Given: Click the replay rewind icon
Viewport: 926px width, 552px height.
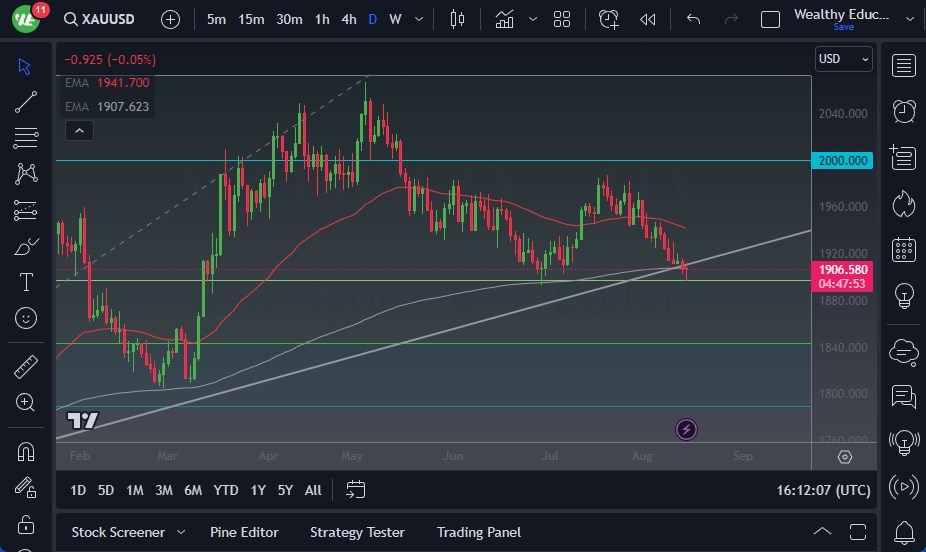Looking at the screenshot, I should tap(648, 19).
